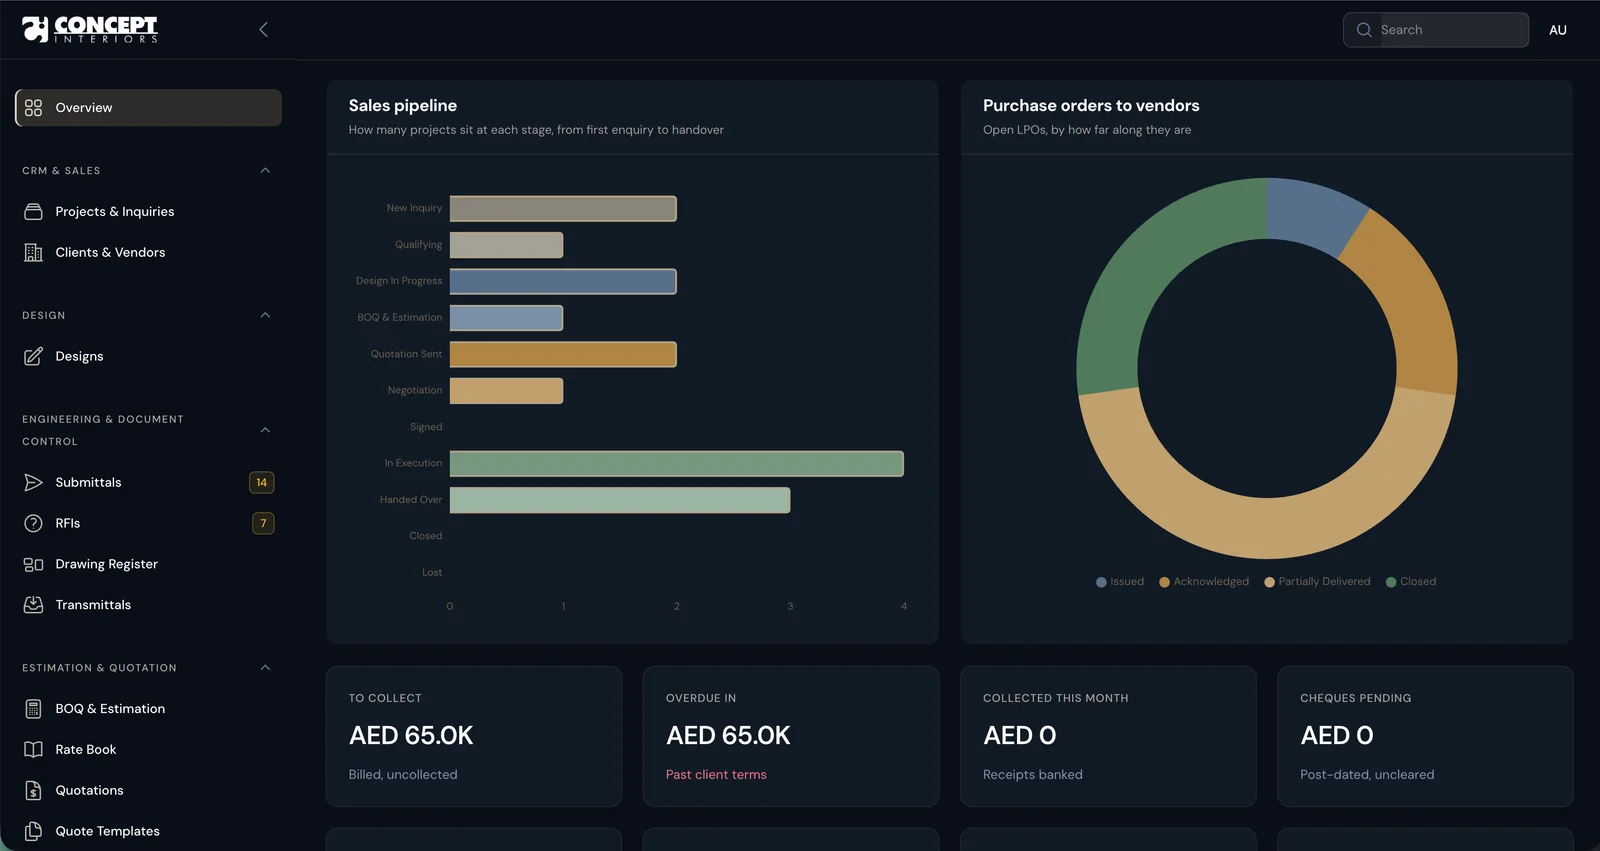Toggle the Partially Delivered legend entry
Screen dimensions: 1600x851
click(1317, 582)
